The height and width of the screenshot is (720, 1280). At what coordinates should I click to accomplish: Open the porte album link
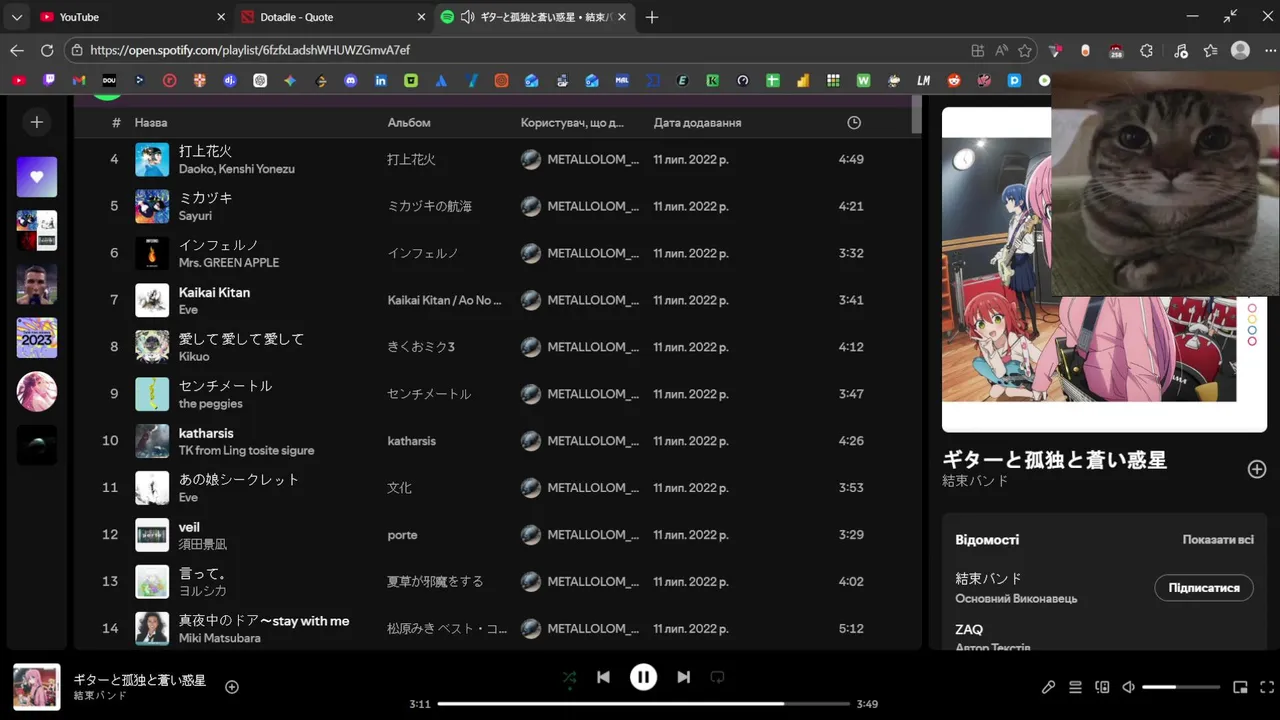(403, 535)
